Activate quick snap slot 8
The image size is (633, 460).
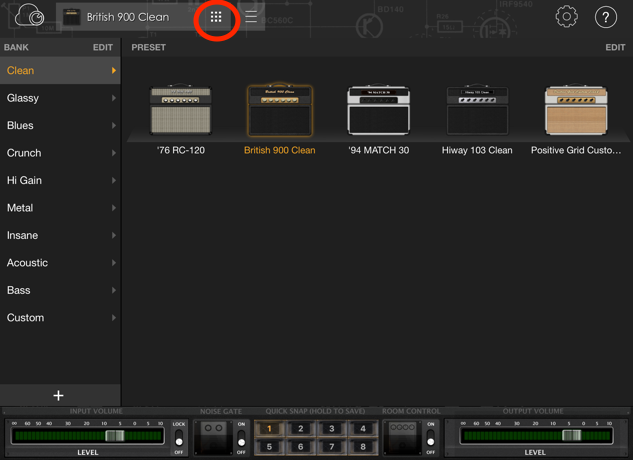(363, 447)
